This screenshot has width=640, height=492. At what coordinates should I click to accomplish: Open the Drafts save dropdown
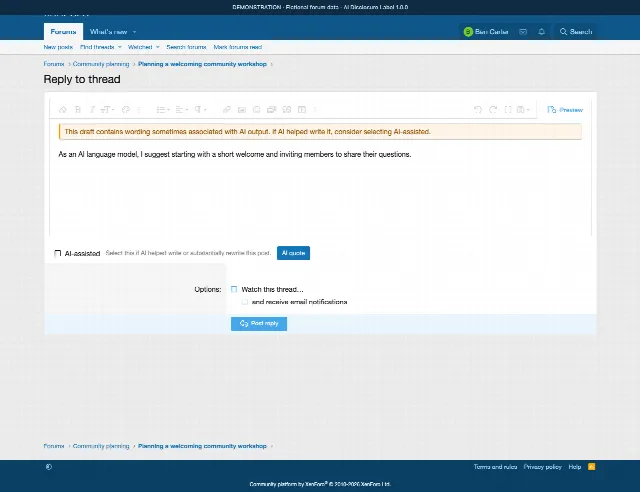[x=523, y=109]
